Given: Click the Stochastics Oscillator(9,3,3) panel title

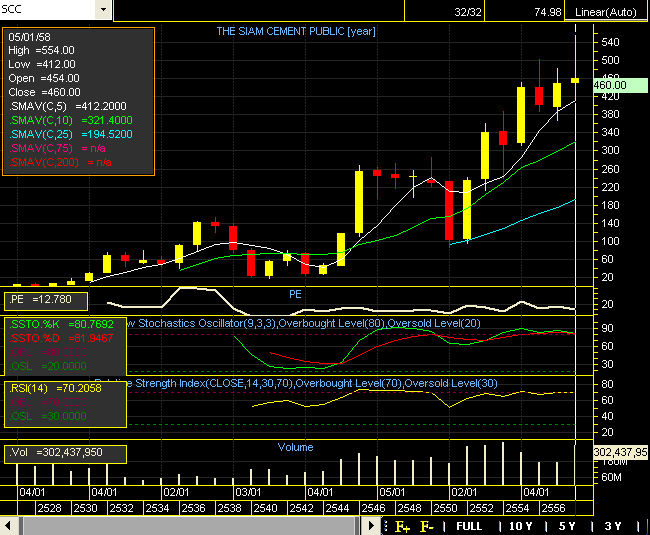Looking at the screenshot, I should pyautogui.click(x=305, y=323).
